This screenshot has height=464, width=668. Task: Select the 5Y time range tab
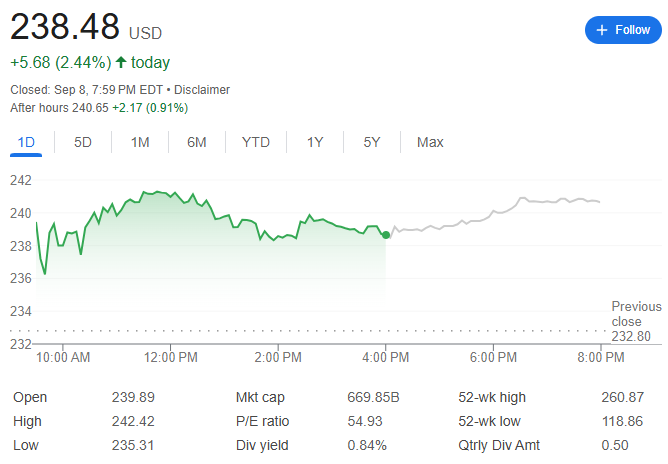point(372,142)
